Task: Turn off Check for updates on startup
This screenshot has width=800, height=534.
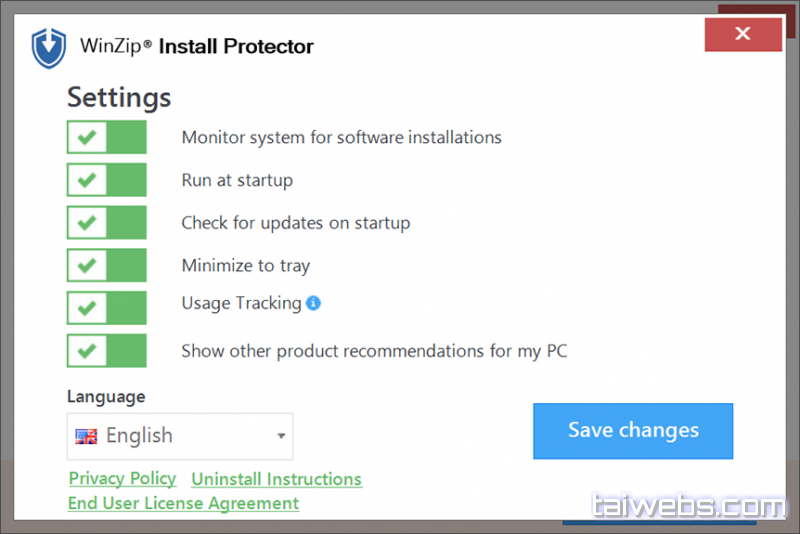Action: pos(107,222)
